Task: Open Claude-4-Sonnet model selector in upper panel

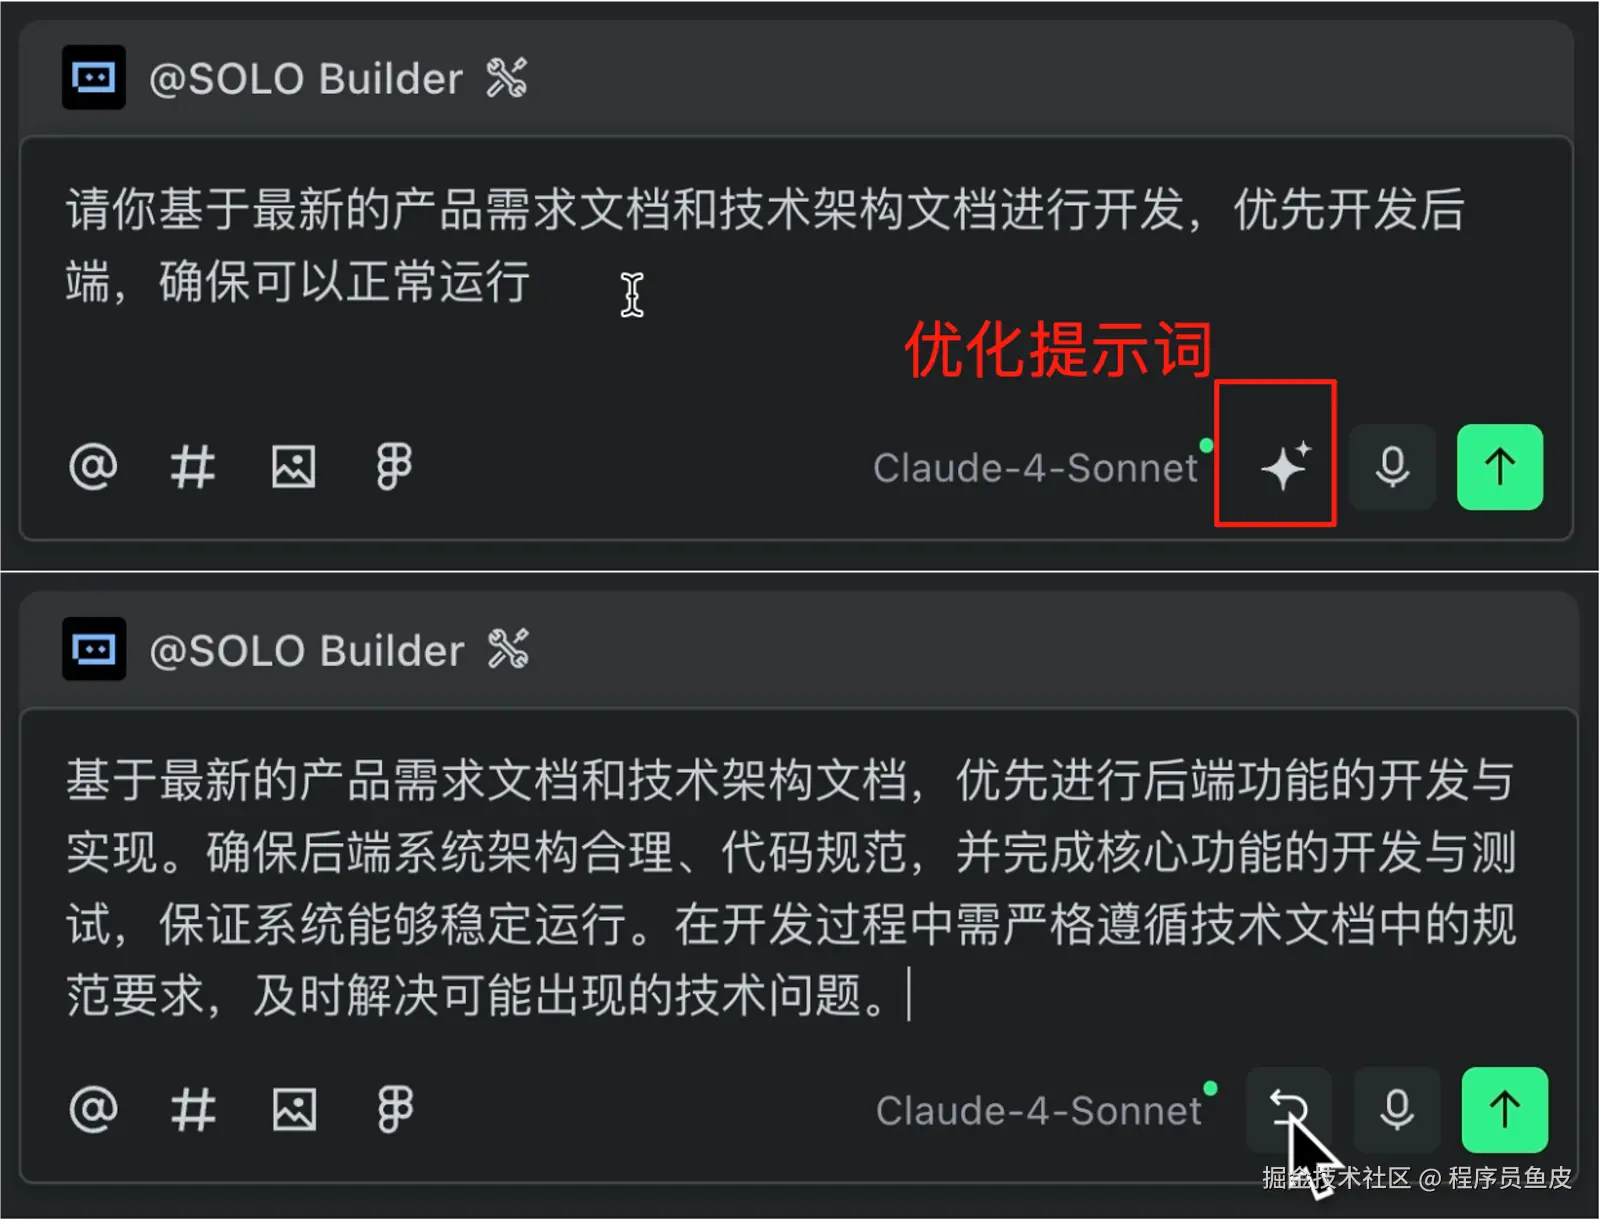Action: coord(1036,468)
